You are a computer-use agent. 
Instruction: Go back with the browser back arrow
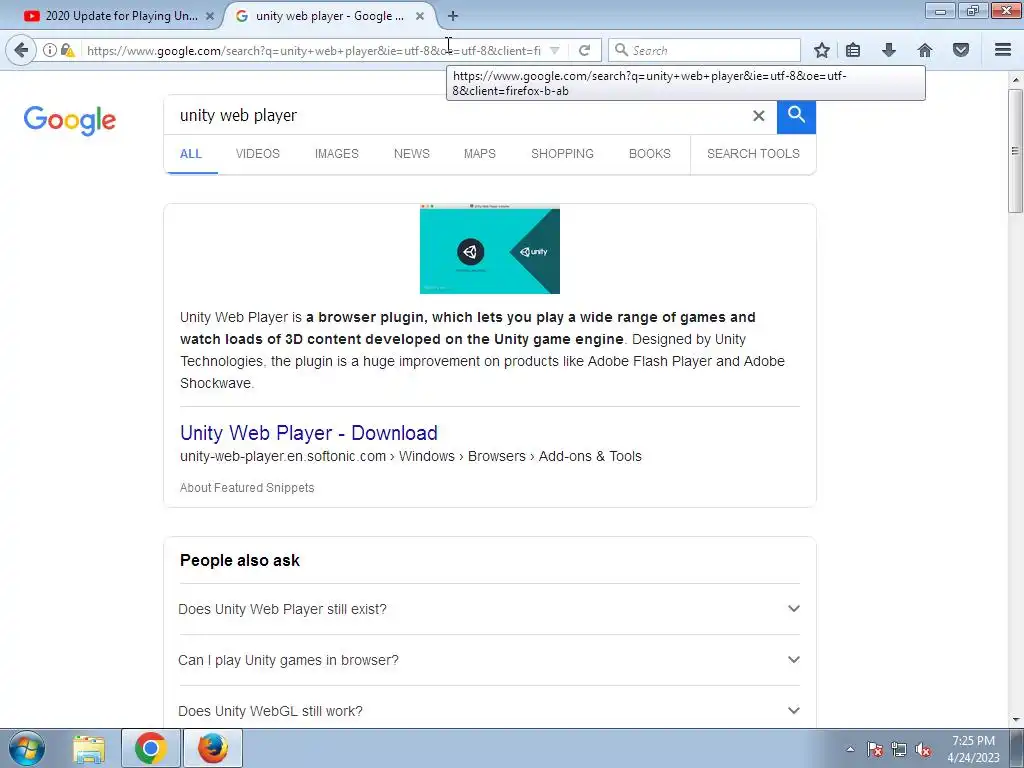coord(21,50)
